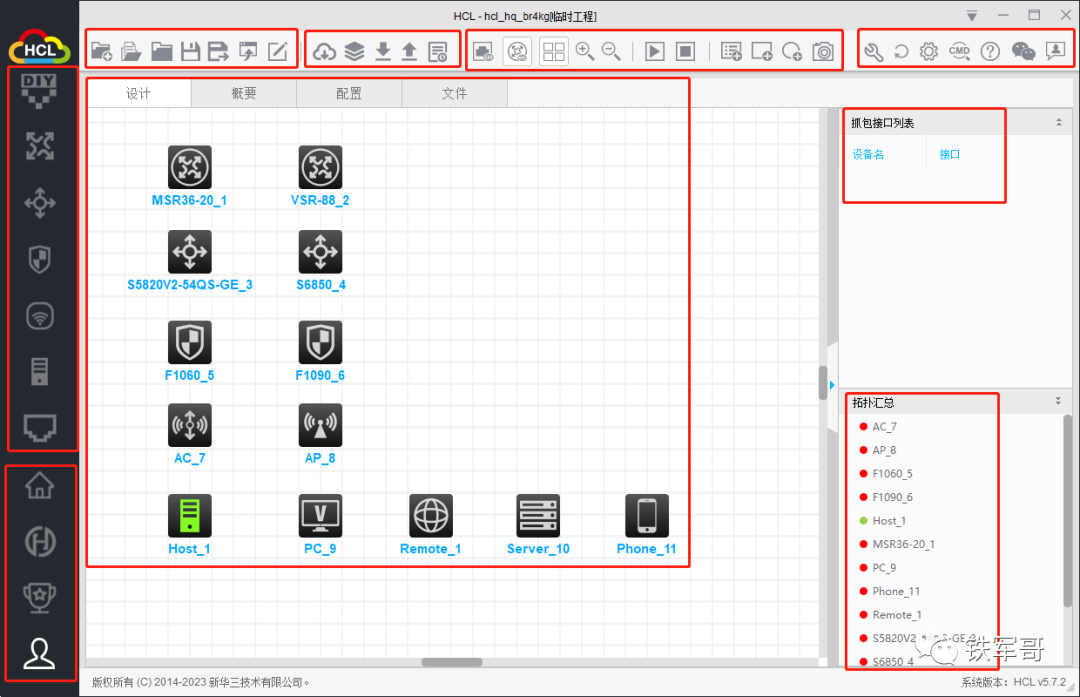Open the CMD command line tool
This screenshot has width=1080, height=697.
[x=959, y=52]
